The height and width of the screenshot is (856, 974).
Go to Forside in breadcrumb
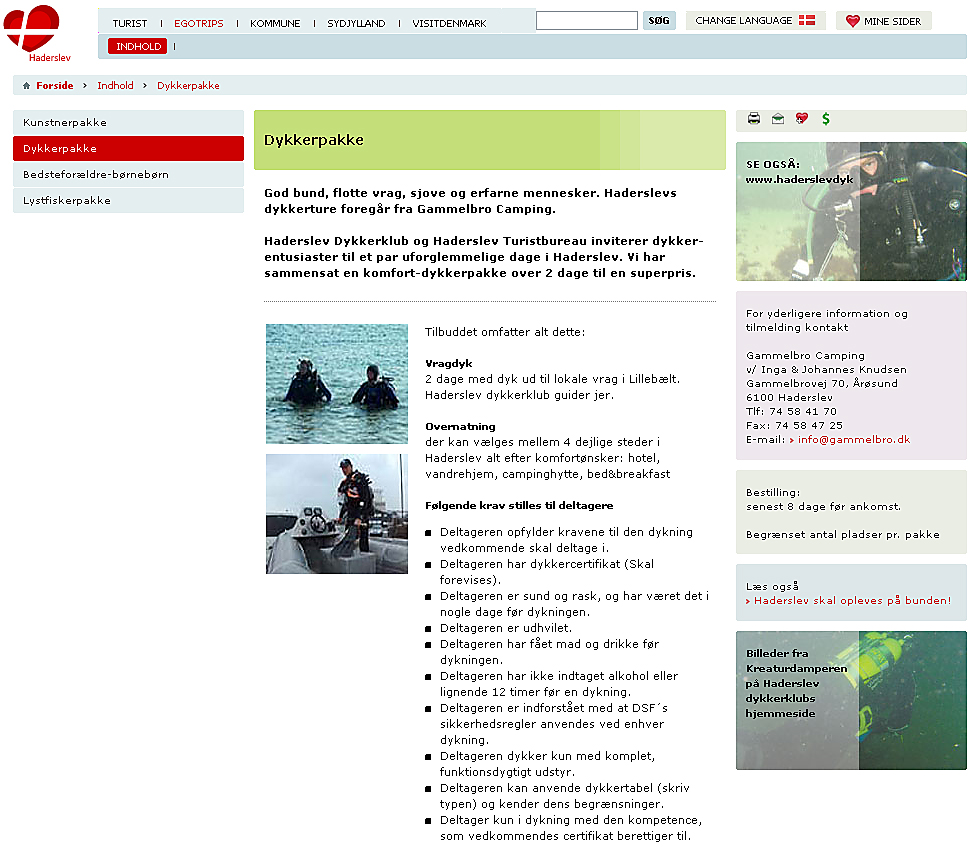(x=55, y=86)
